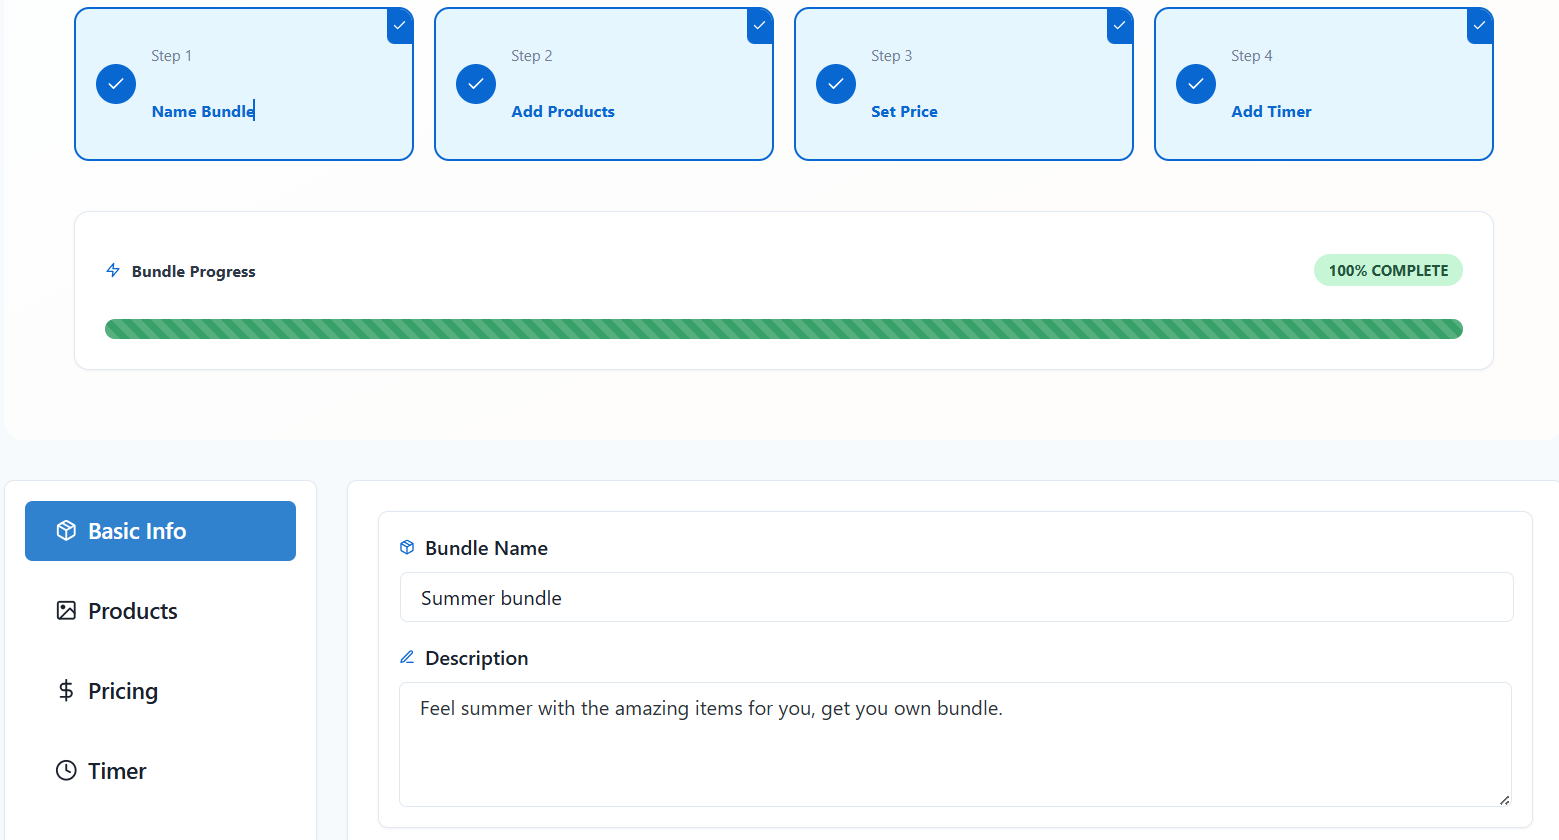Click corner check badge on Add Timer card
Image resolution: width=1559 pixels, height=840 pixels.
coord(1480,26)
